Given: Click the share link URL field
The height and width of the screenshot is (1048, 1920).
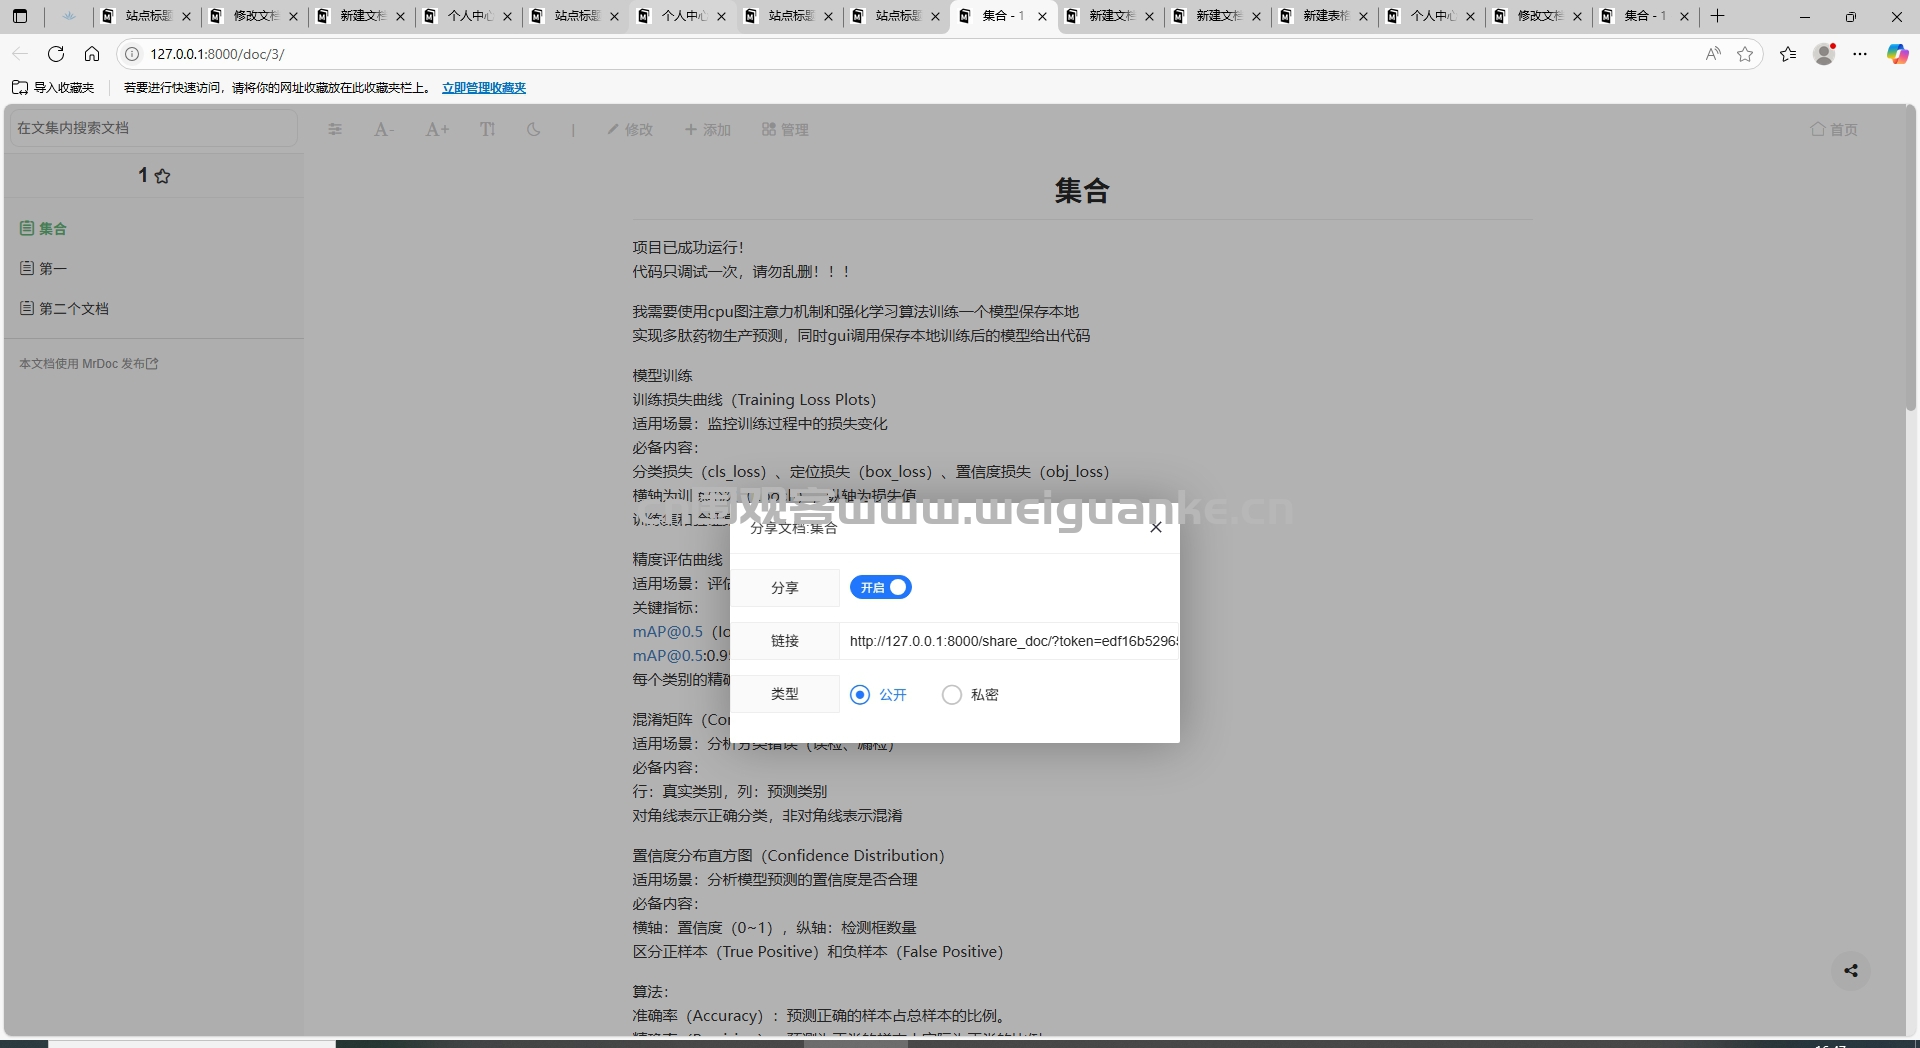Looking at the screenshot, I should [1010, 641].
